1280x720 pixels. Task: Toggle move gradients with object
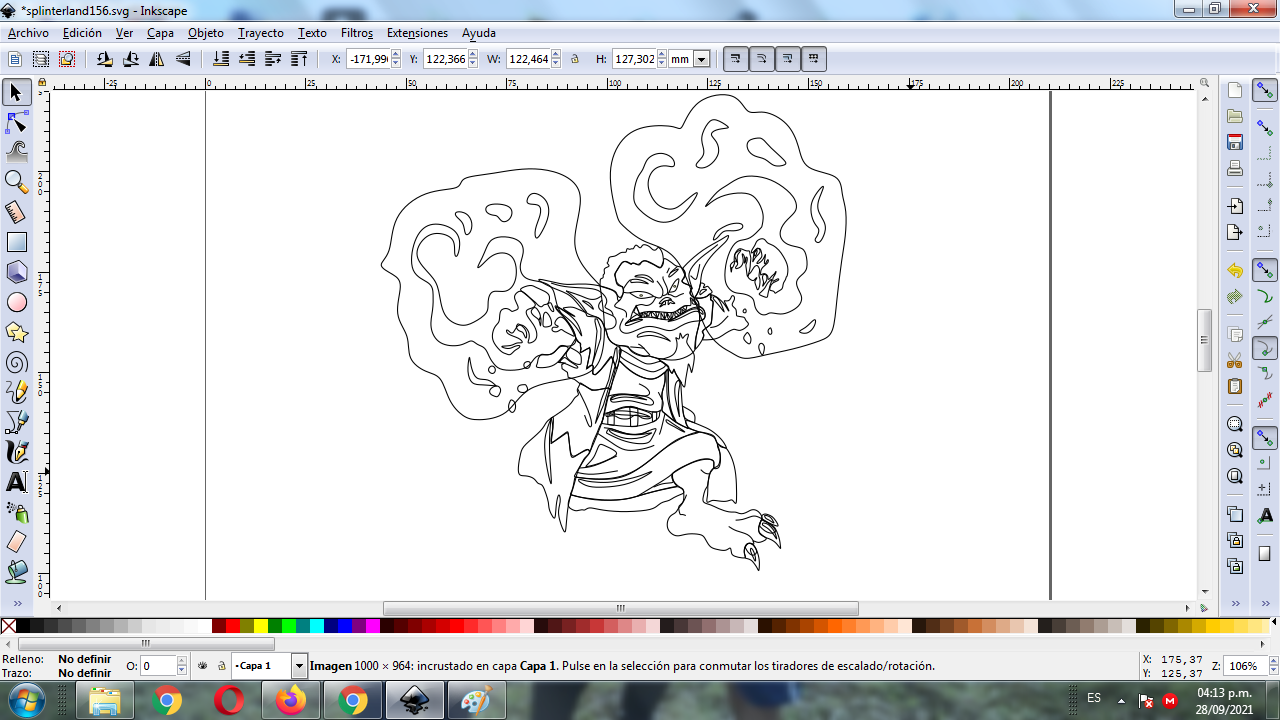(x=788, y=59)
